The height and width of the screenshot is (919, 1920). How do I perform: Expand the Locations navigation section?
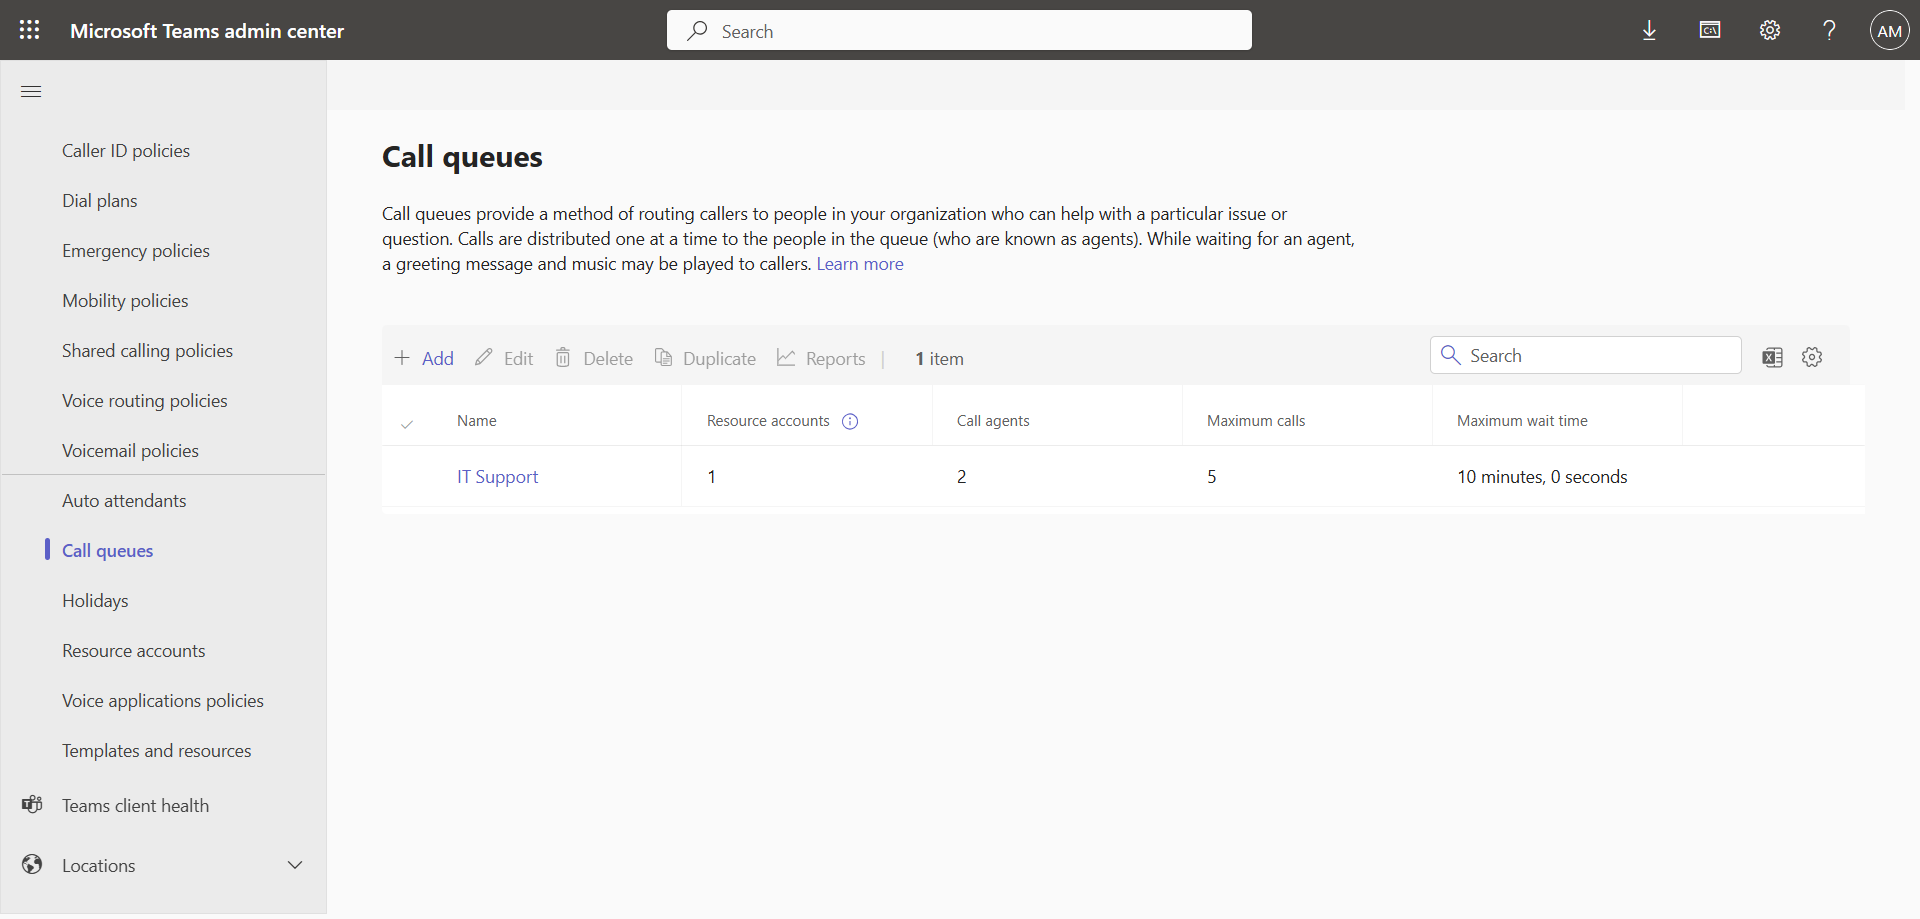tap(295, 865)
